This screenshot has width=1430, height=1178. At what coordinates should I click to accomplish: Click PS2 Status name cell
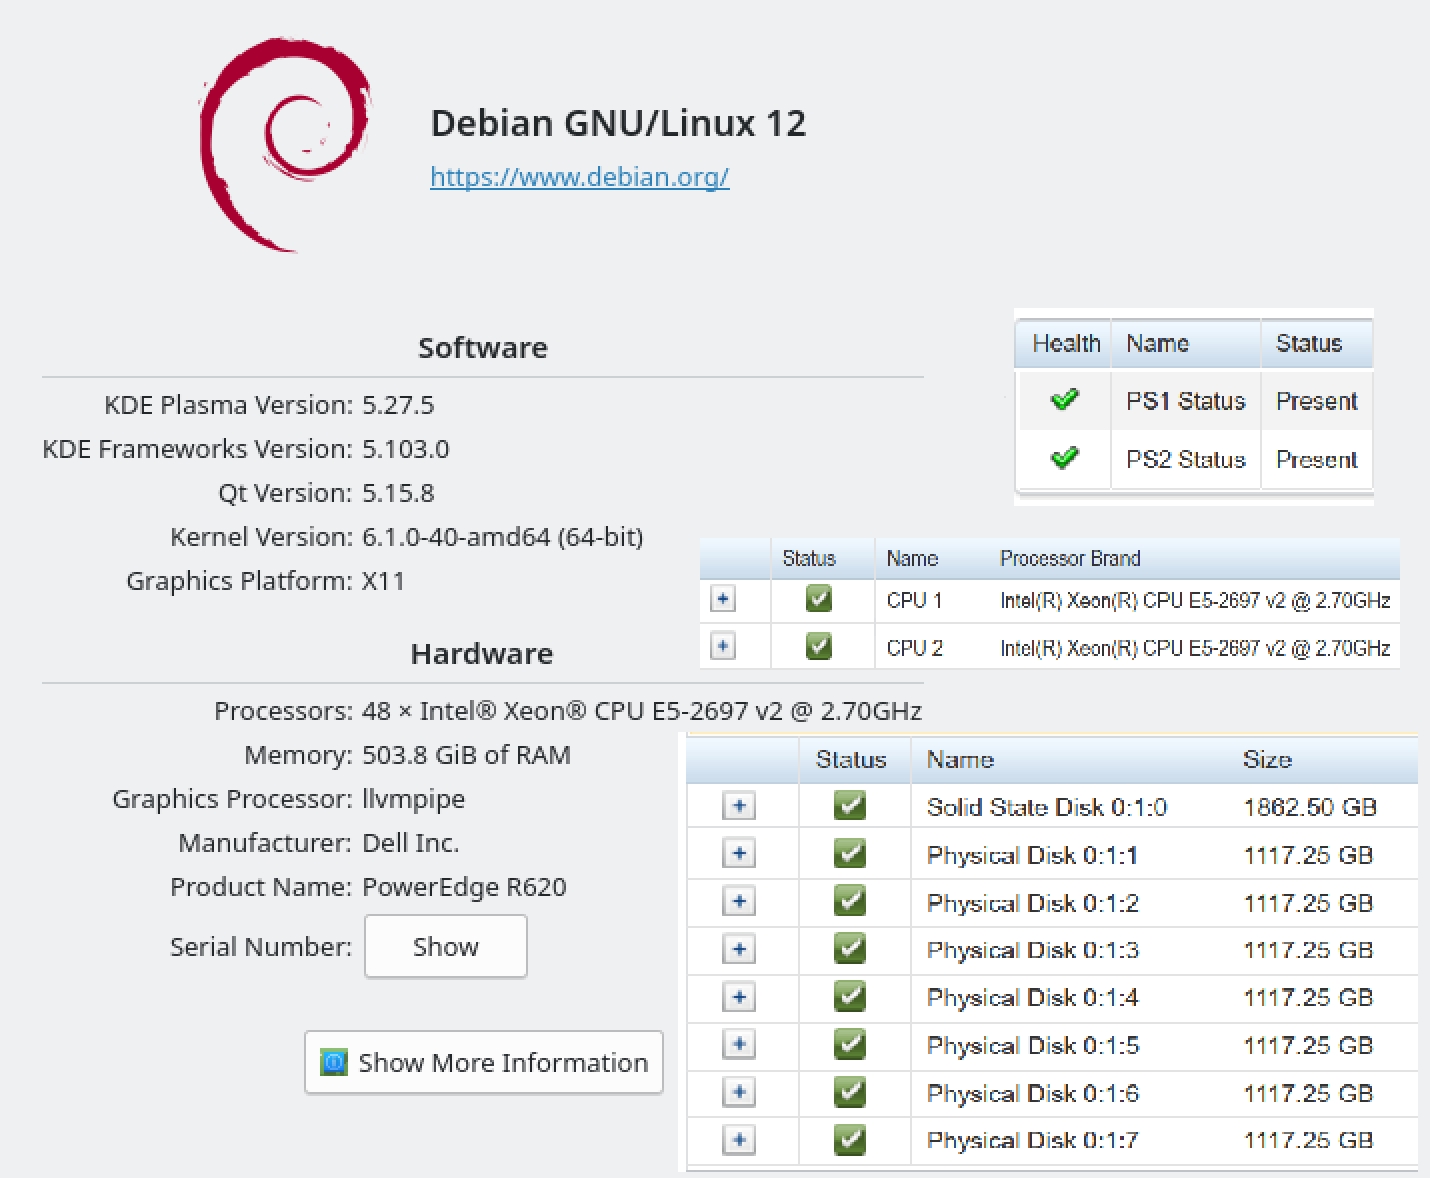point(1186,459)
